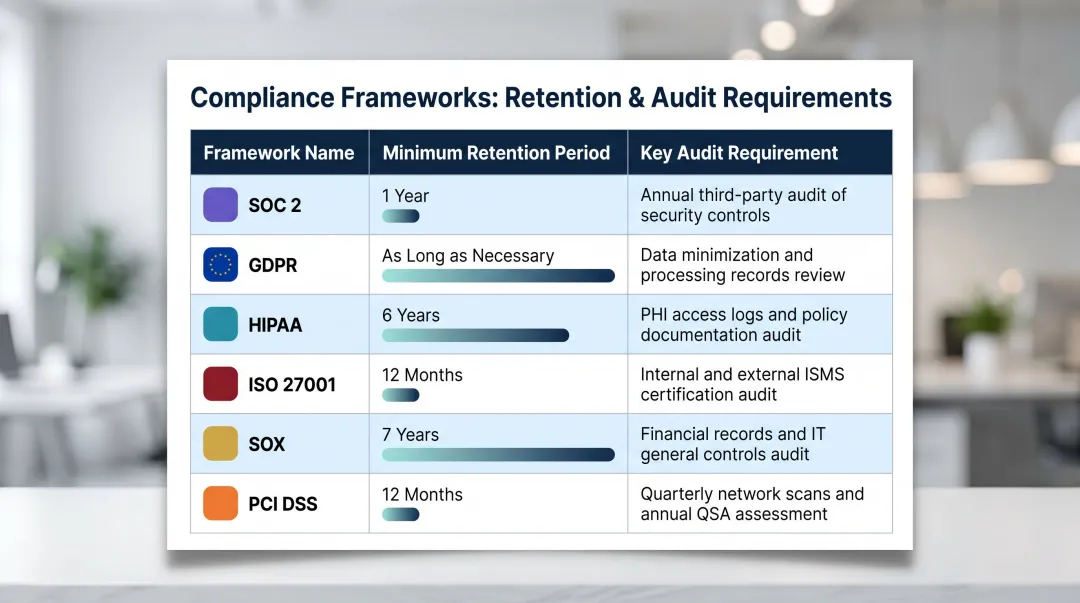Click 'Quarterly network scans and annual QSA assessment'
Image resolution: width=1080 pixels, height=603 pixels.
(752, 504)
